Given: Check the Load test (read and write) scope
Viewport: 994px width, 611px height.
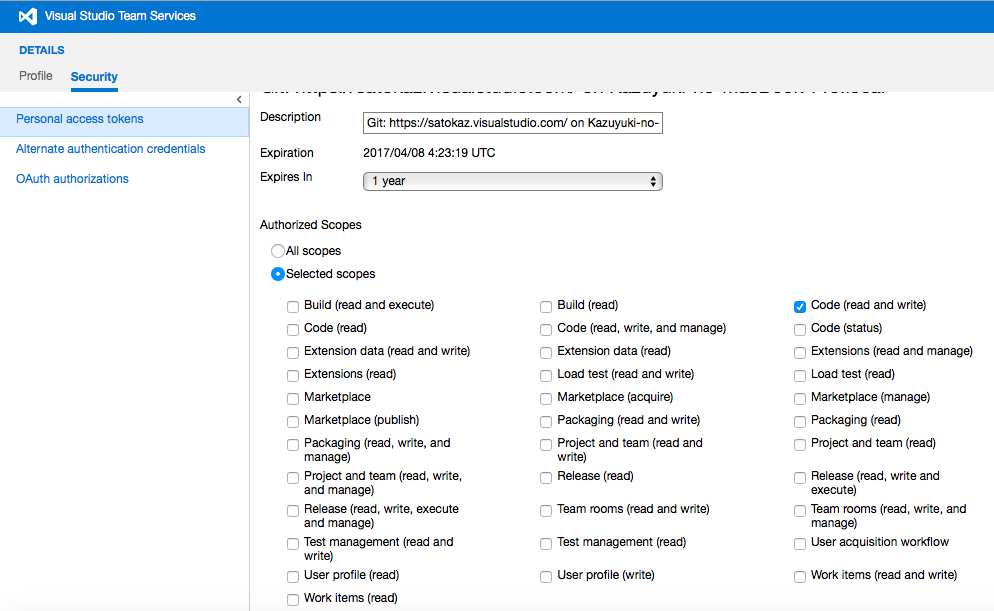Looking at the screenshot, I should pos(545,375).
